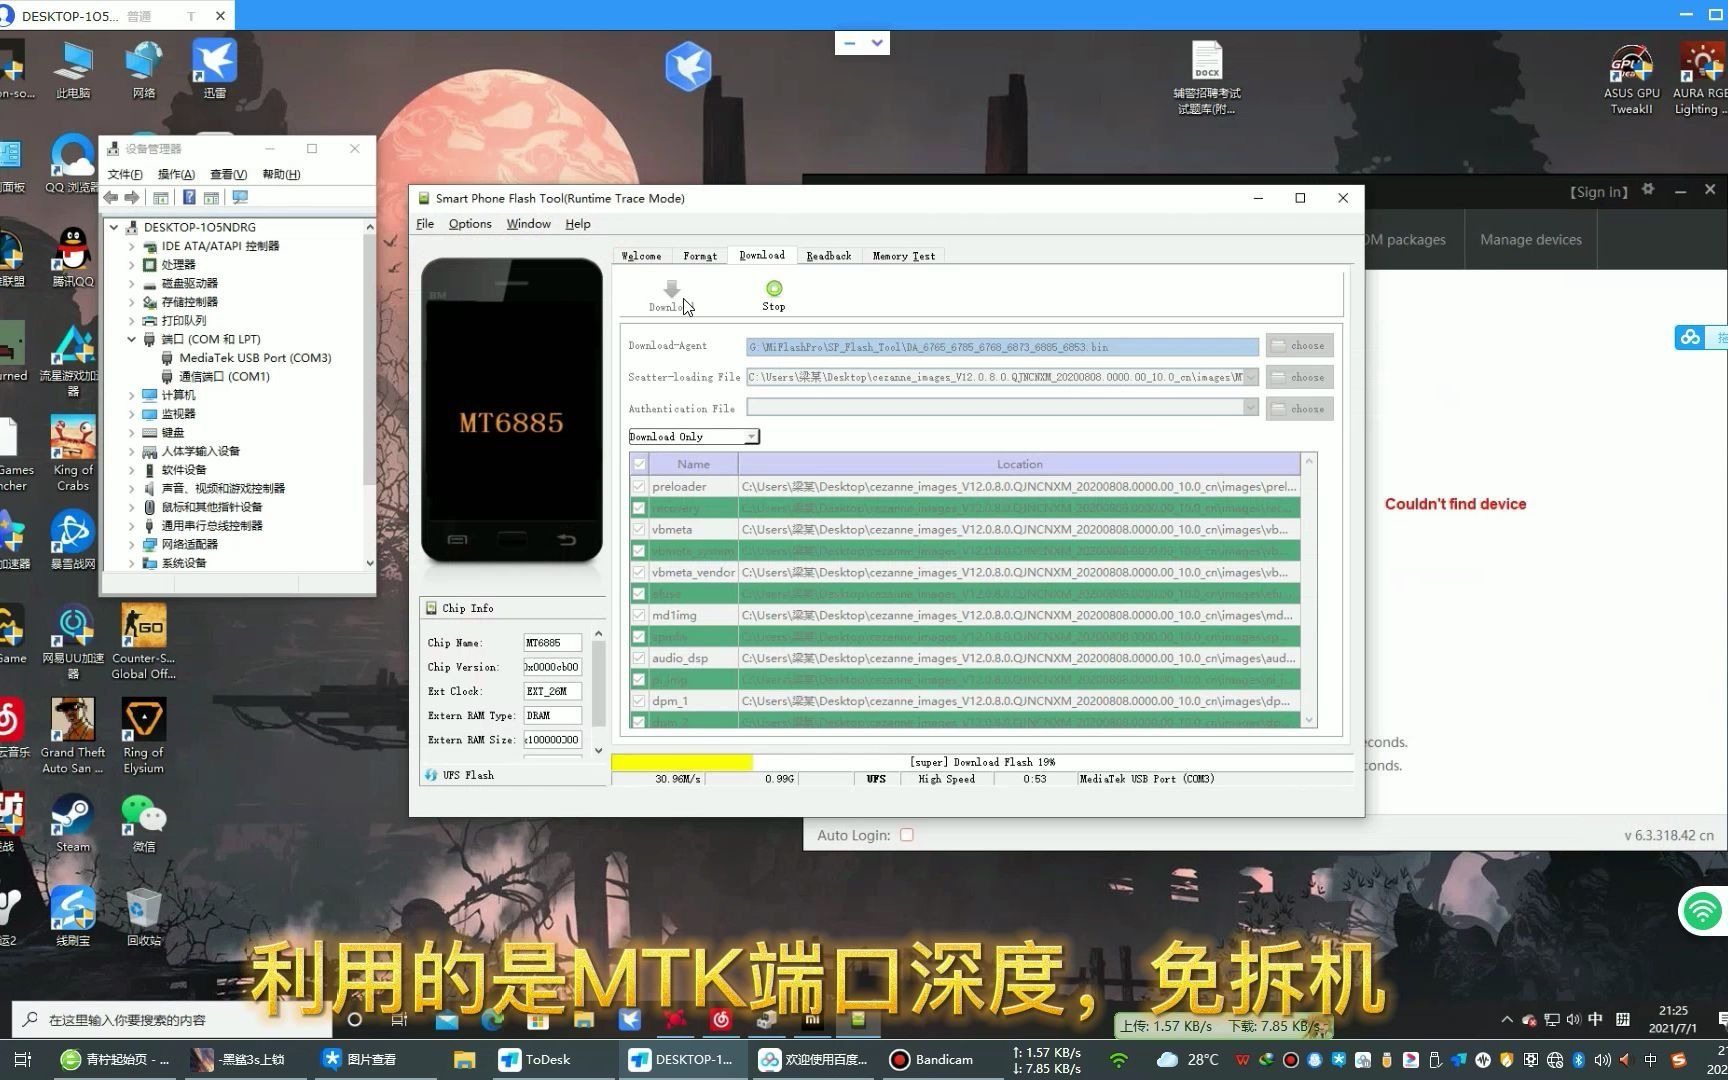Expand the 网络适配器 tree node
The width and height of the screenshot is (1728, 1080).
(132, 545)
